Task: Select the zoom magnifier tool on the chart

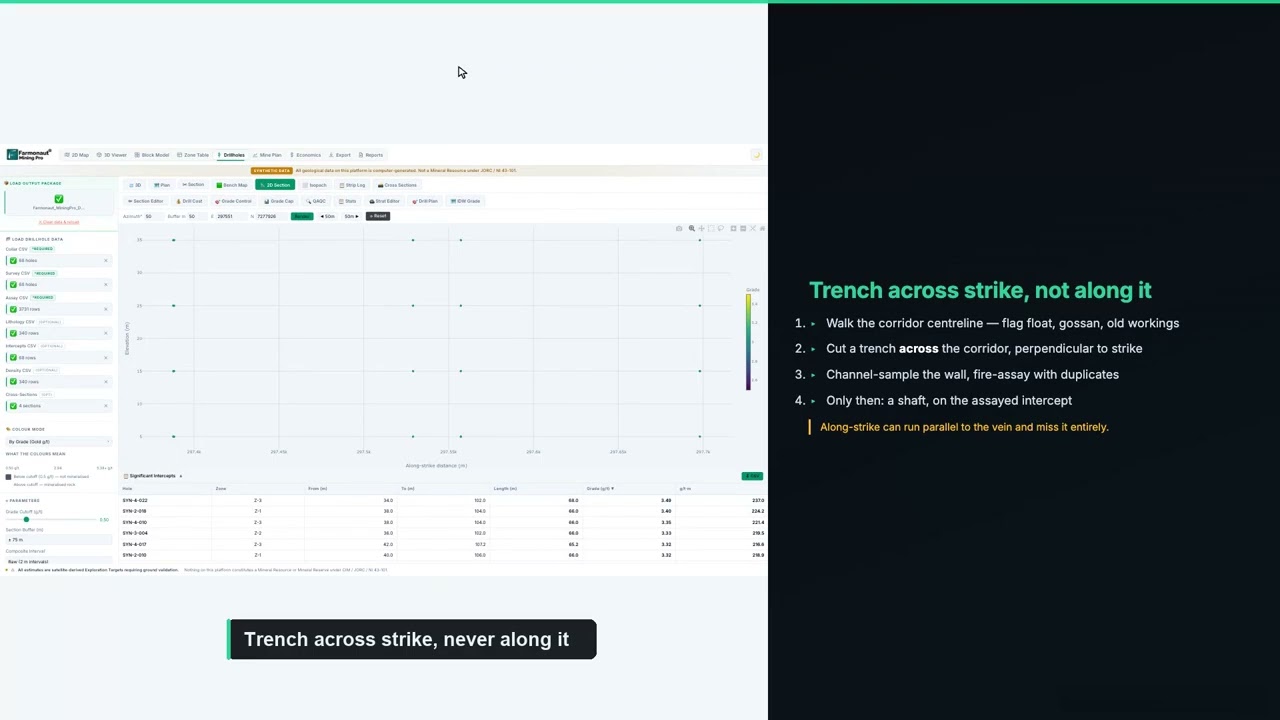Action: 691,229
